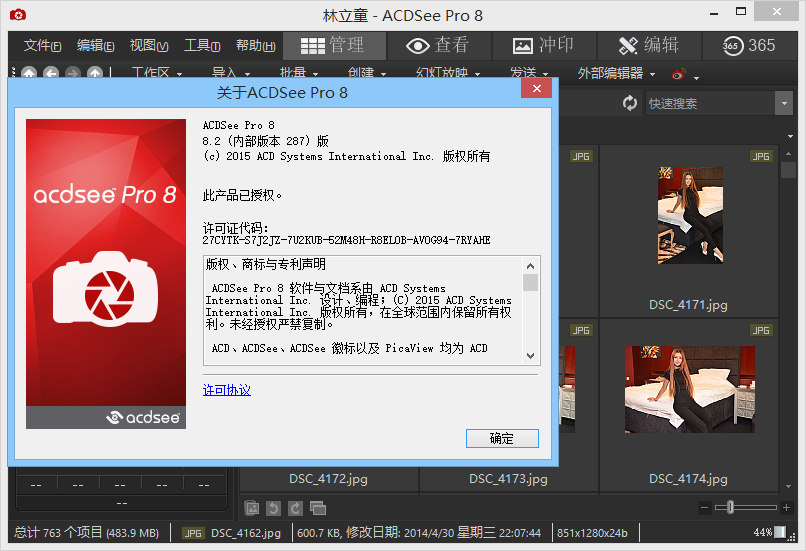Click the DSC_4172.jpg file name
The image size is (806, 551).
pos(328,479)
